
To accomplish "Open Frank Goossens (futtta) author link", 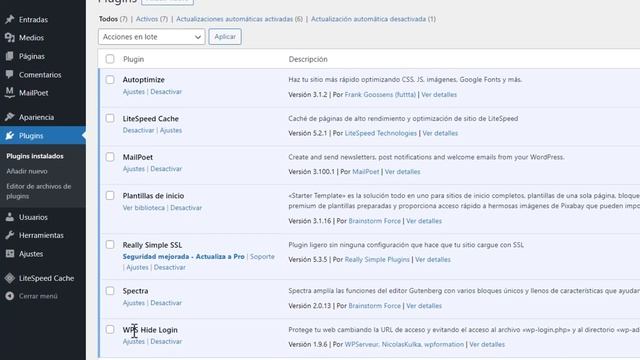I will pos(380,94).
